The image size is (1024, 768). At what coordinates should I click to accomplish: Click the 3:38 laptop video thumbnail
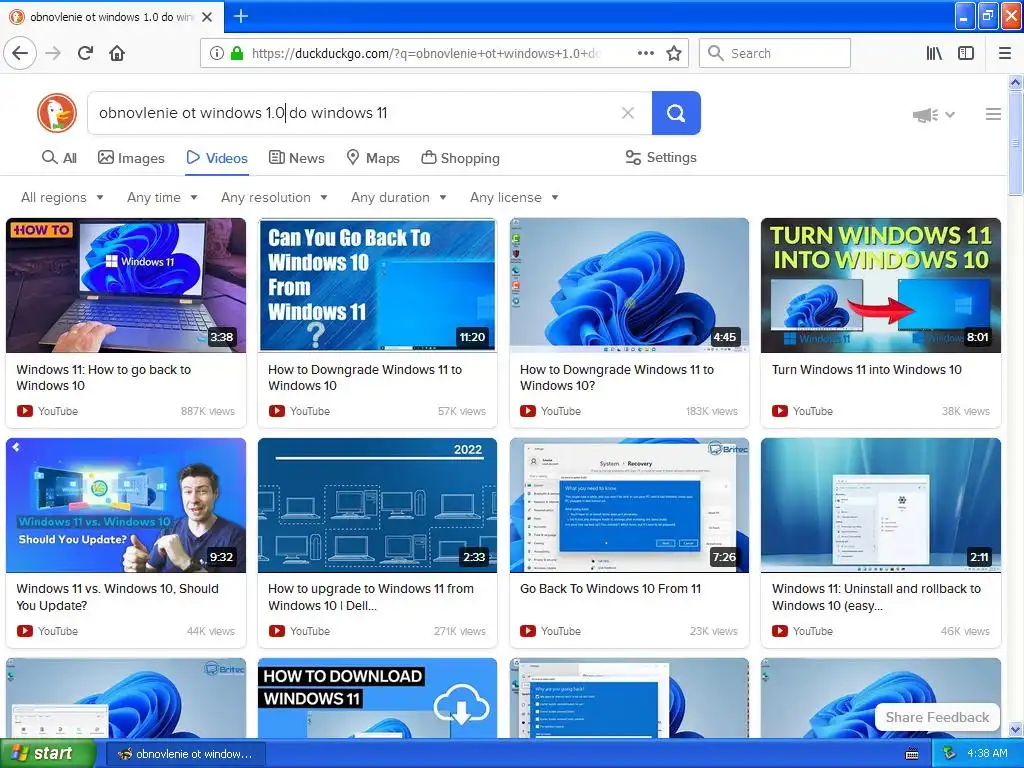point(126,285)
